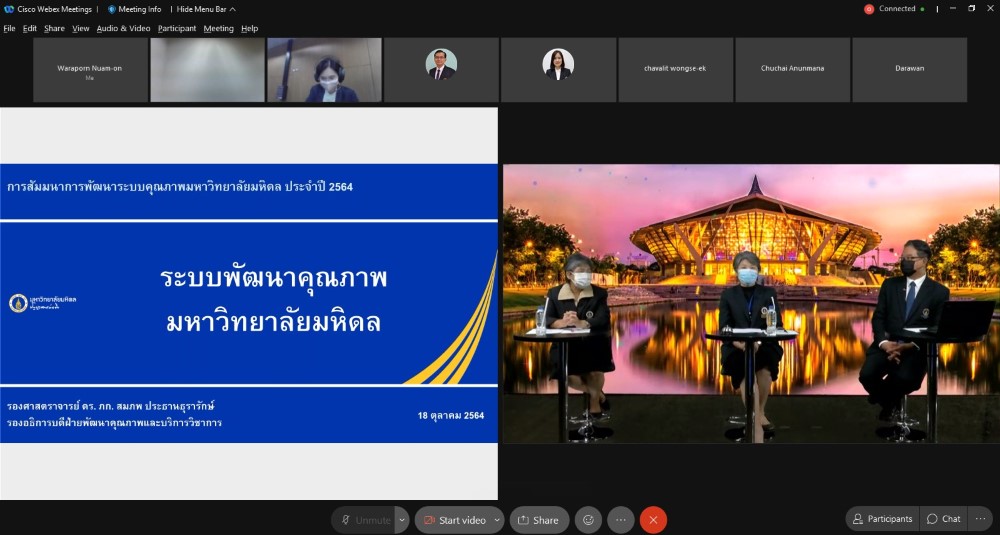Image resolution: width=1000 pixels, height=535 pixels.
Task: Toggle the Participants panel
Action: (882, 519)
